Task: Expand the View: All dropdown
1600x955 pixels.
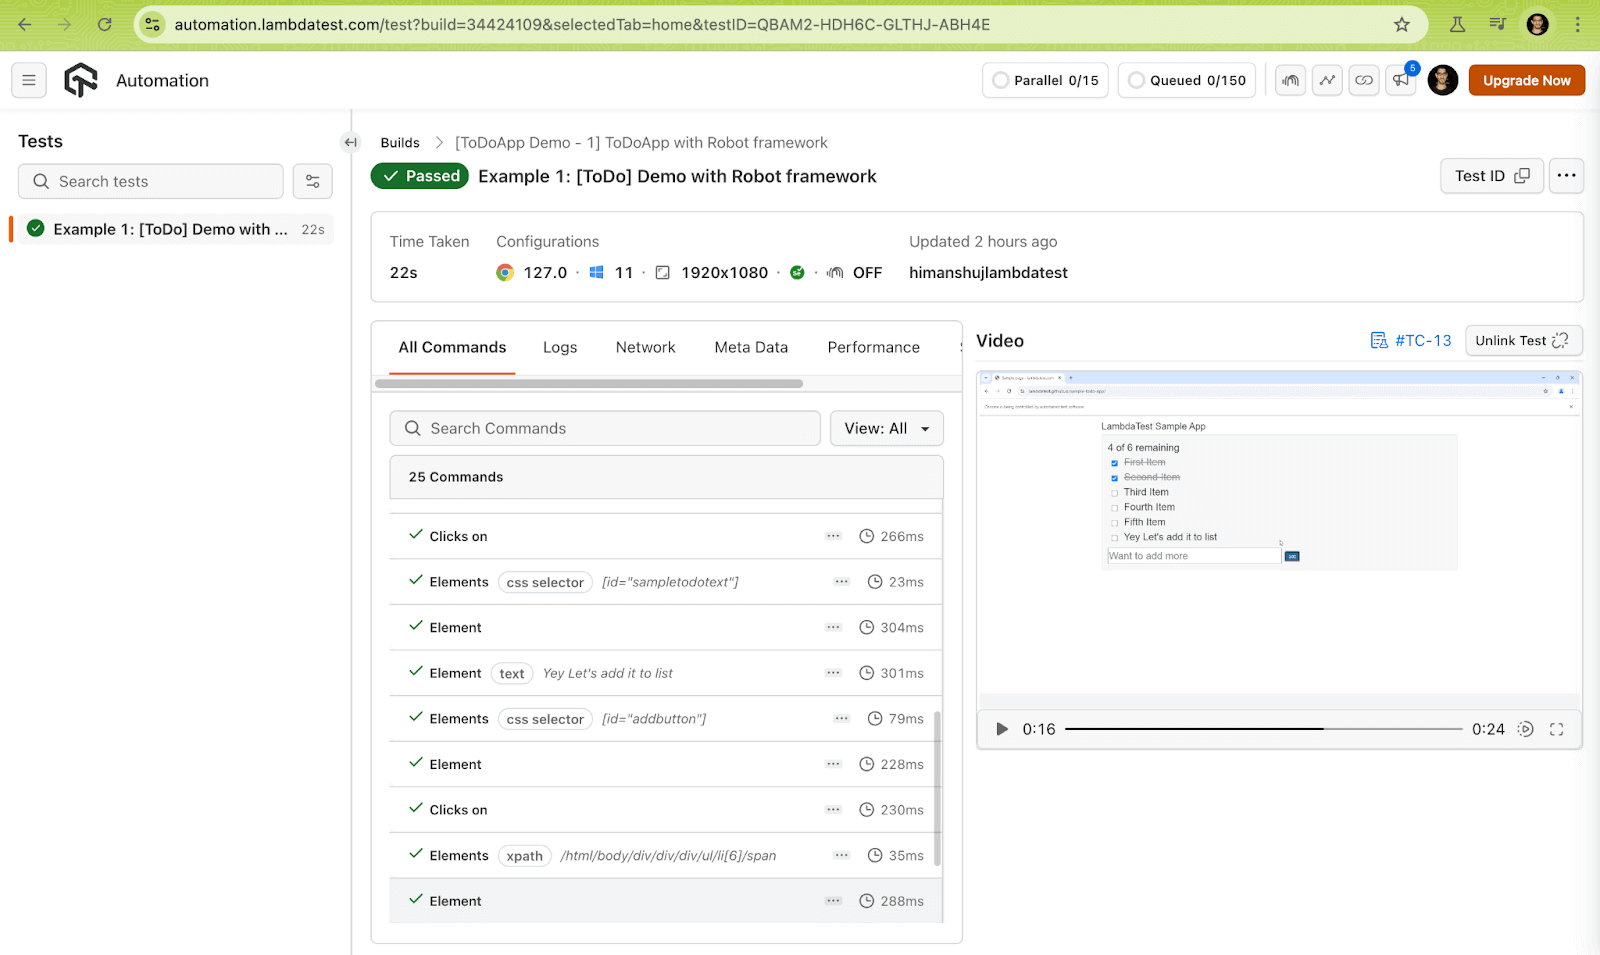Action: 886,428
